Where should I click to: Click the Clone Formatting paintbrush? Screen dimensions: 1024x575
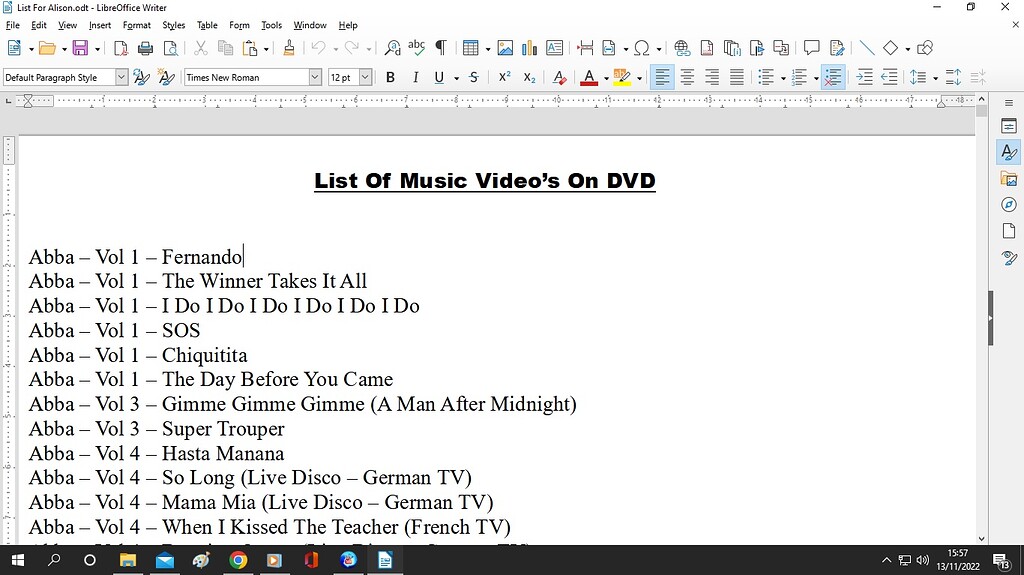pos(289,48)
